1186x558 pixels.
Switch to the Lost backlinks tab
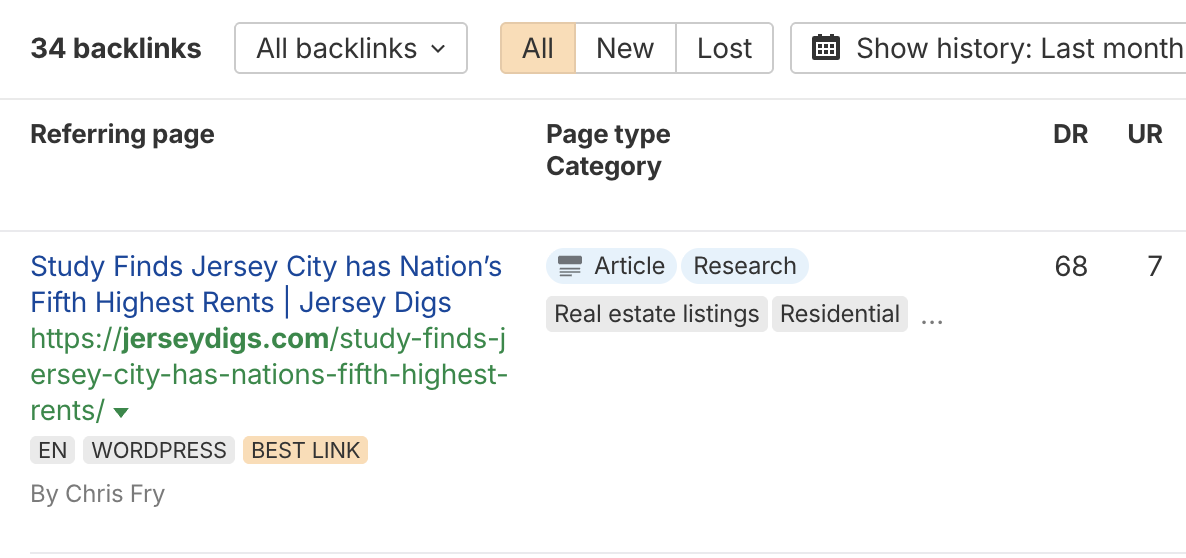pos(724,48)
